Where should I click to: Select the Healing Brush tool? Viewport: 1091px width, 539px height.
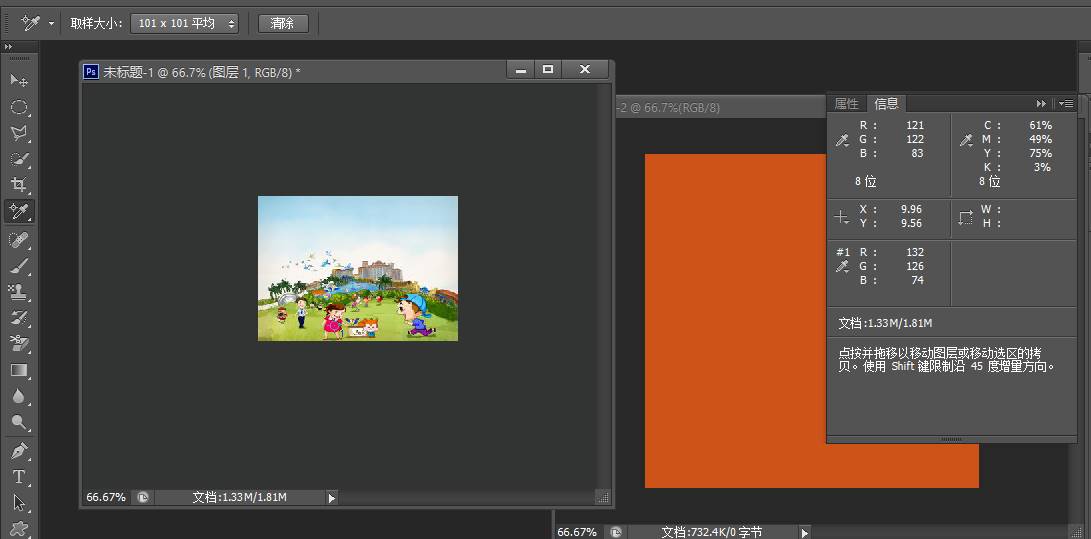pyautogui.click(x=19, y=240)
